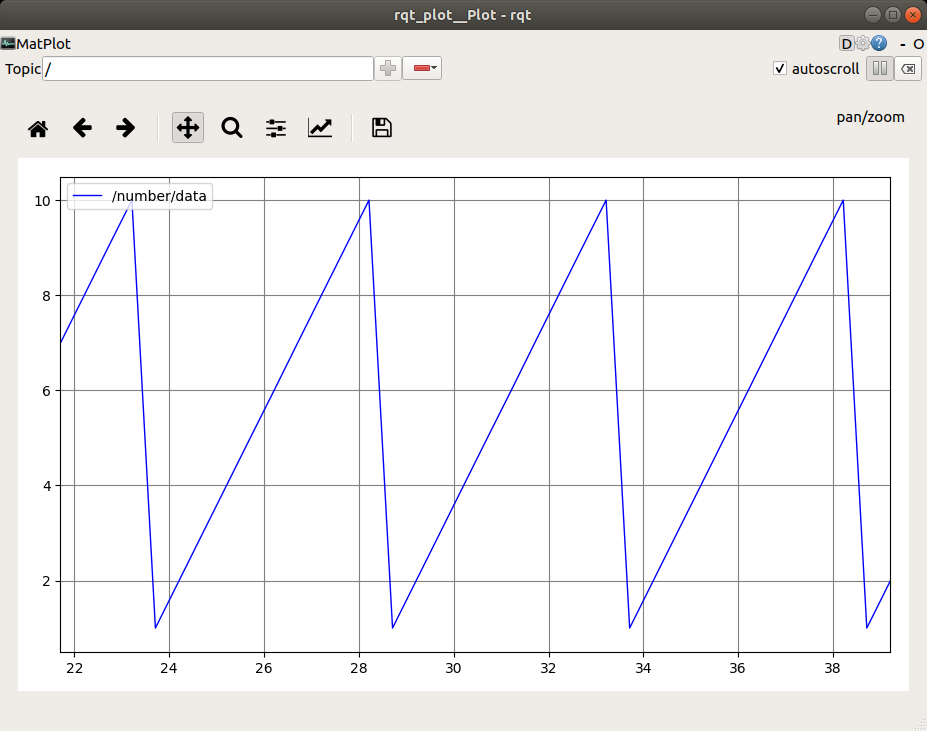The width and height of the screenshot is (927, 731).
Task: Add topic with the green plus button
Action: [x=387, y=68]
